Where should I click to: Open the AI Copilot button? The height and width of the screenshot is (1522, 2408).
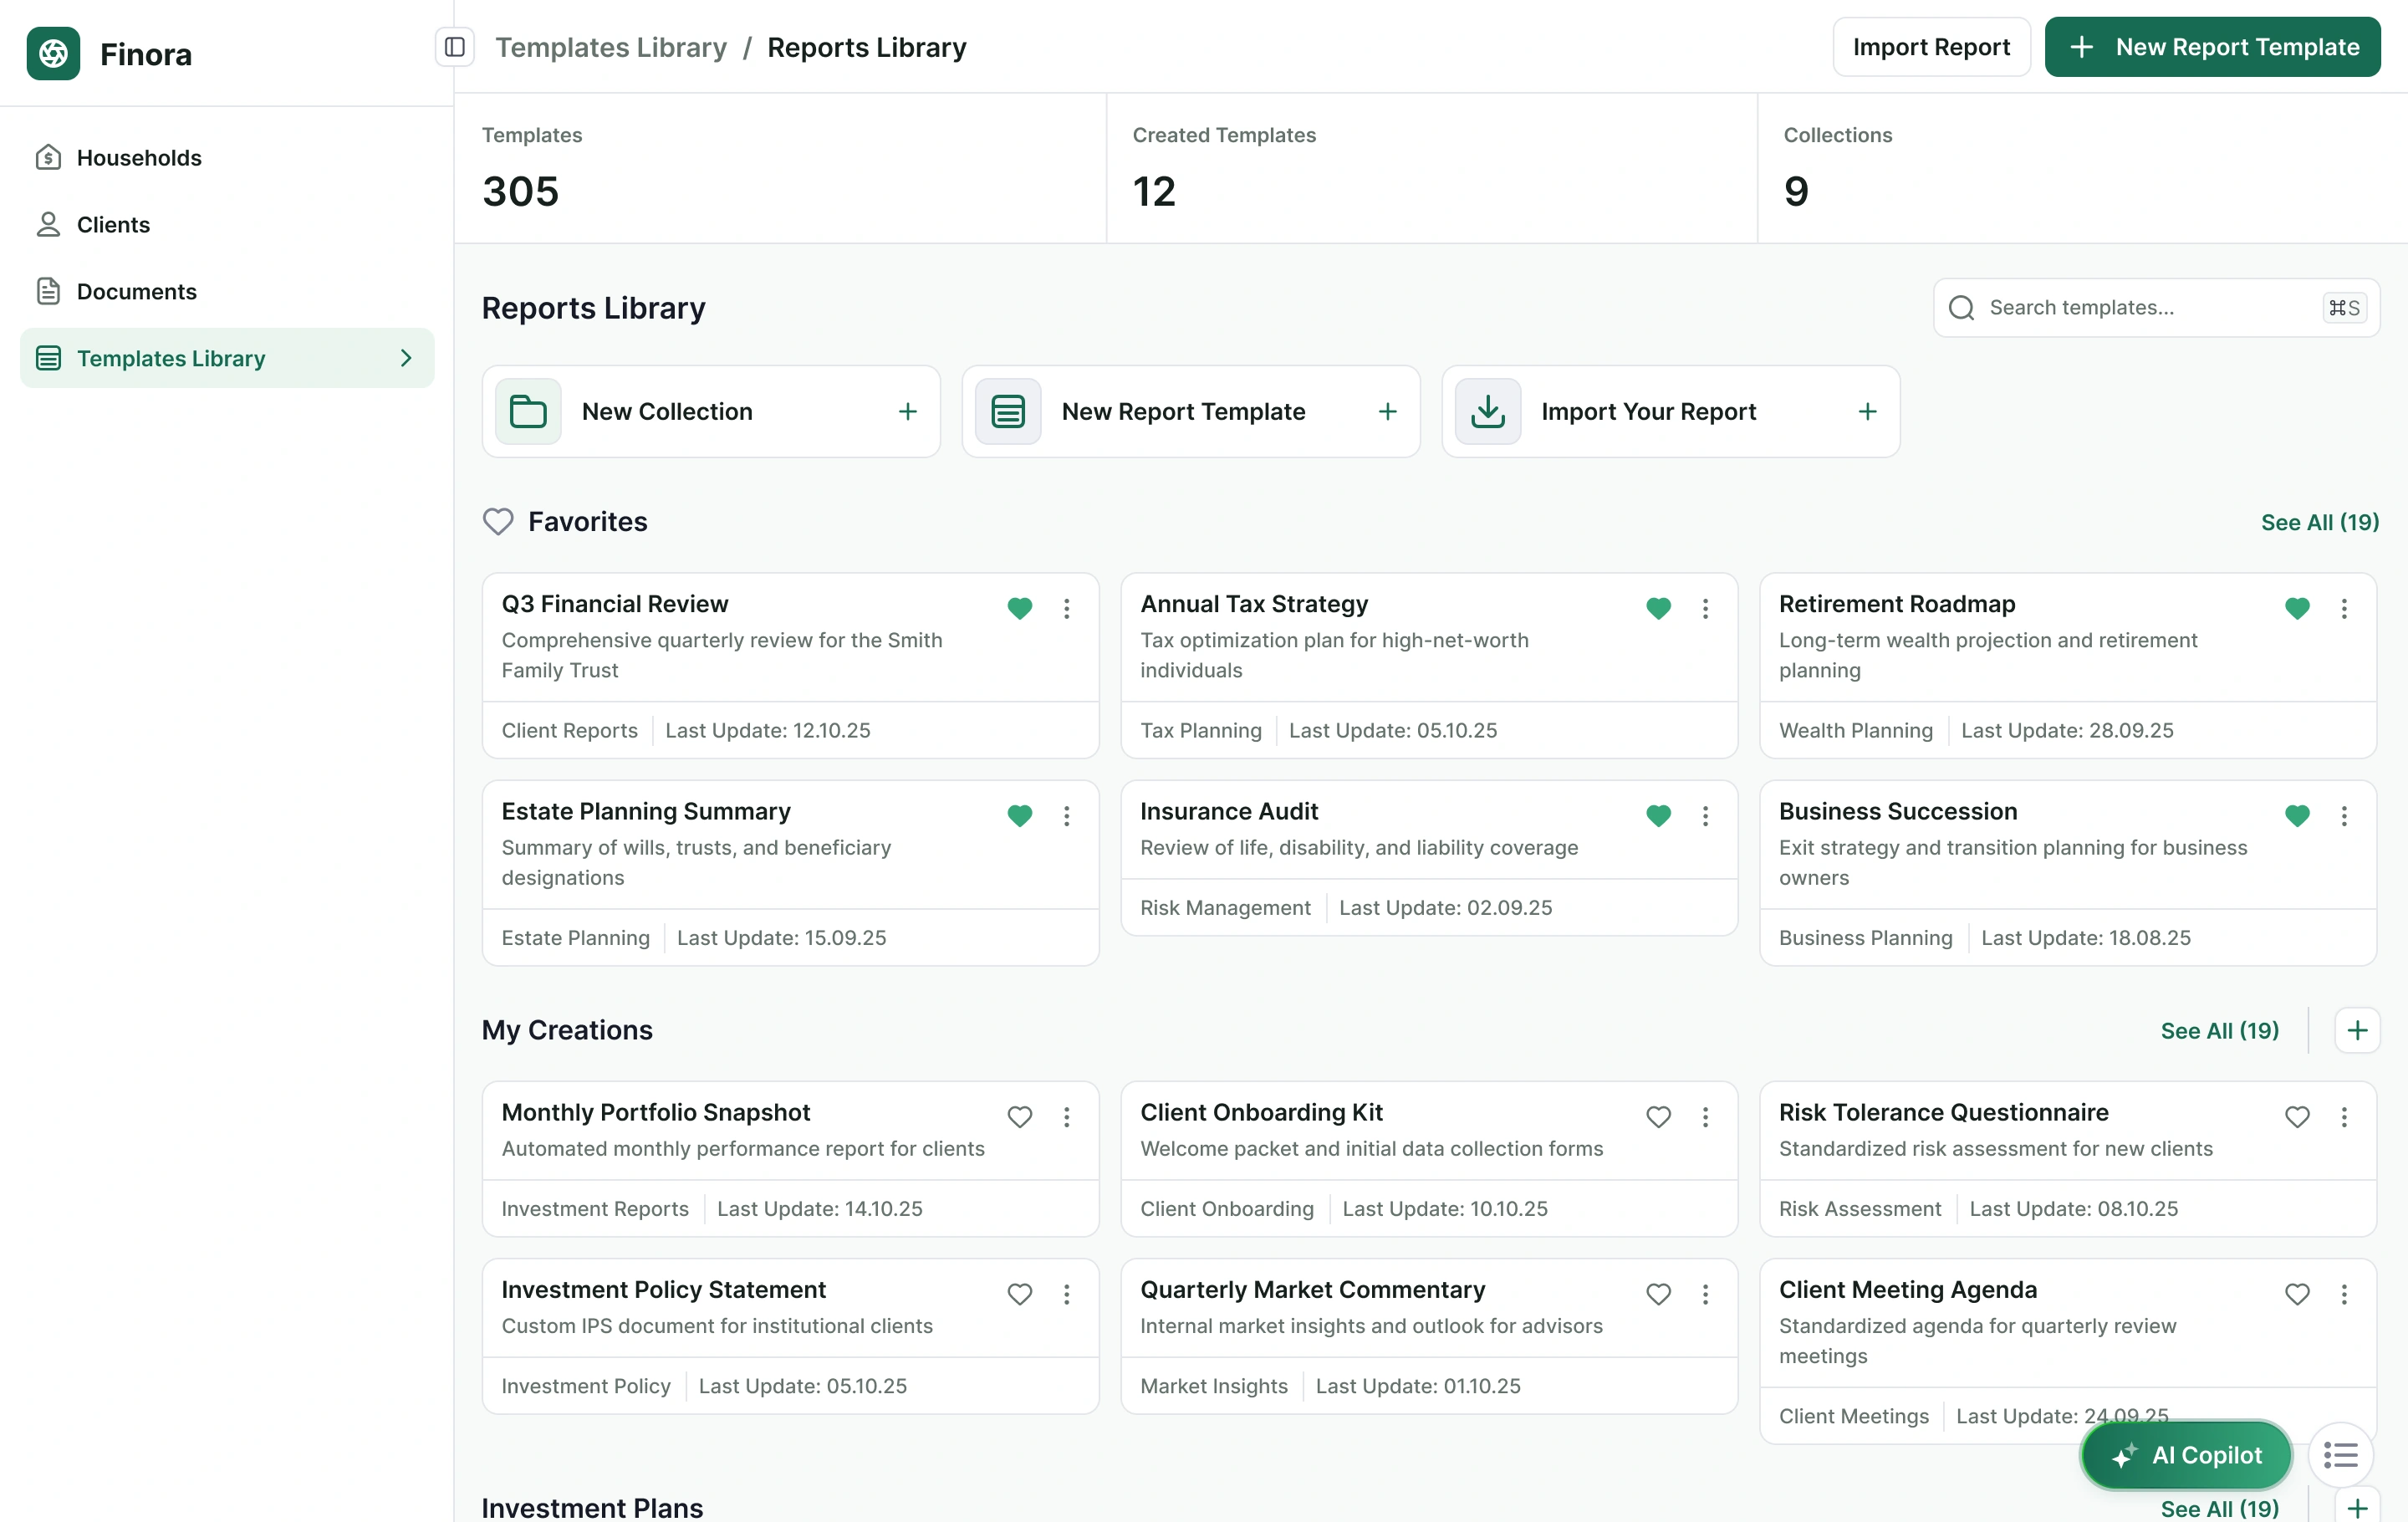tap(2186, 1455)
